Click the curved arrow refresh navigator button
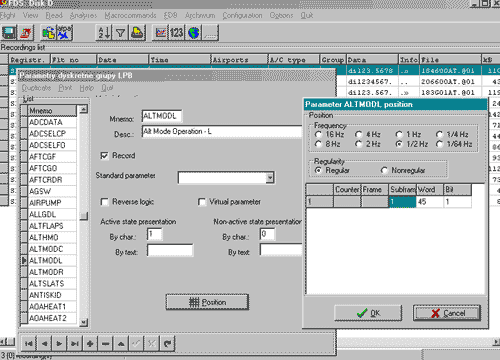 [x=167, y=343]
